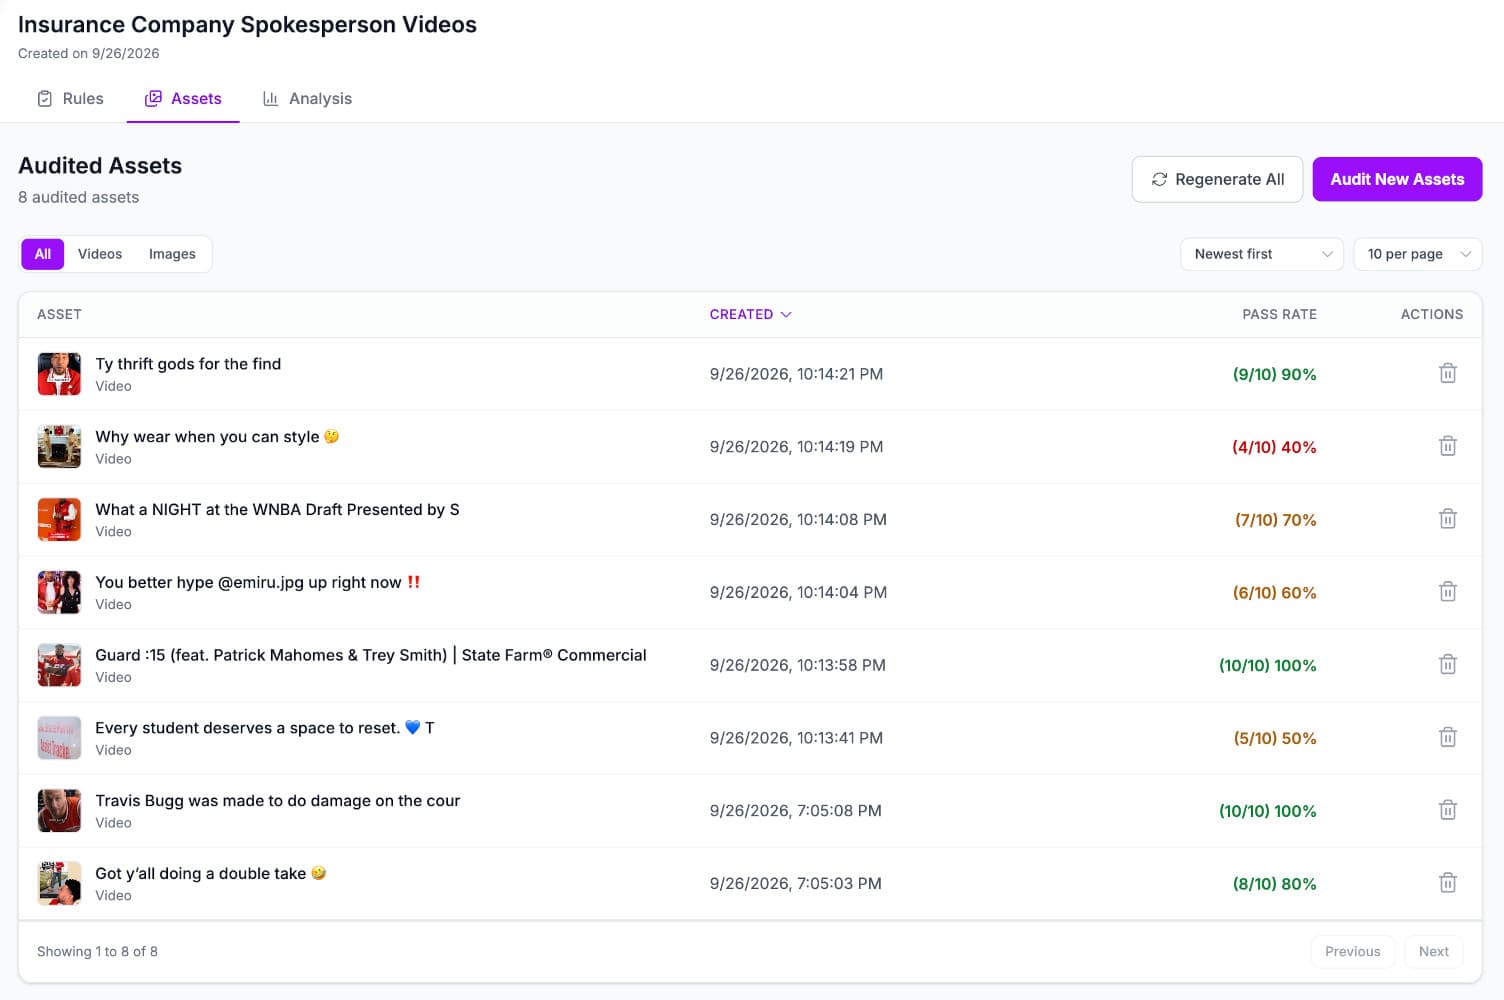
Task: Click 'Showing 1 to 8 of 8' text
Action: click(97, 951)
